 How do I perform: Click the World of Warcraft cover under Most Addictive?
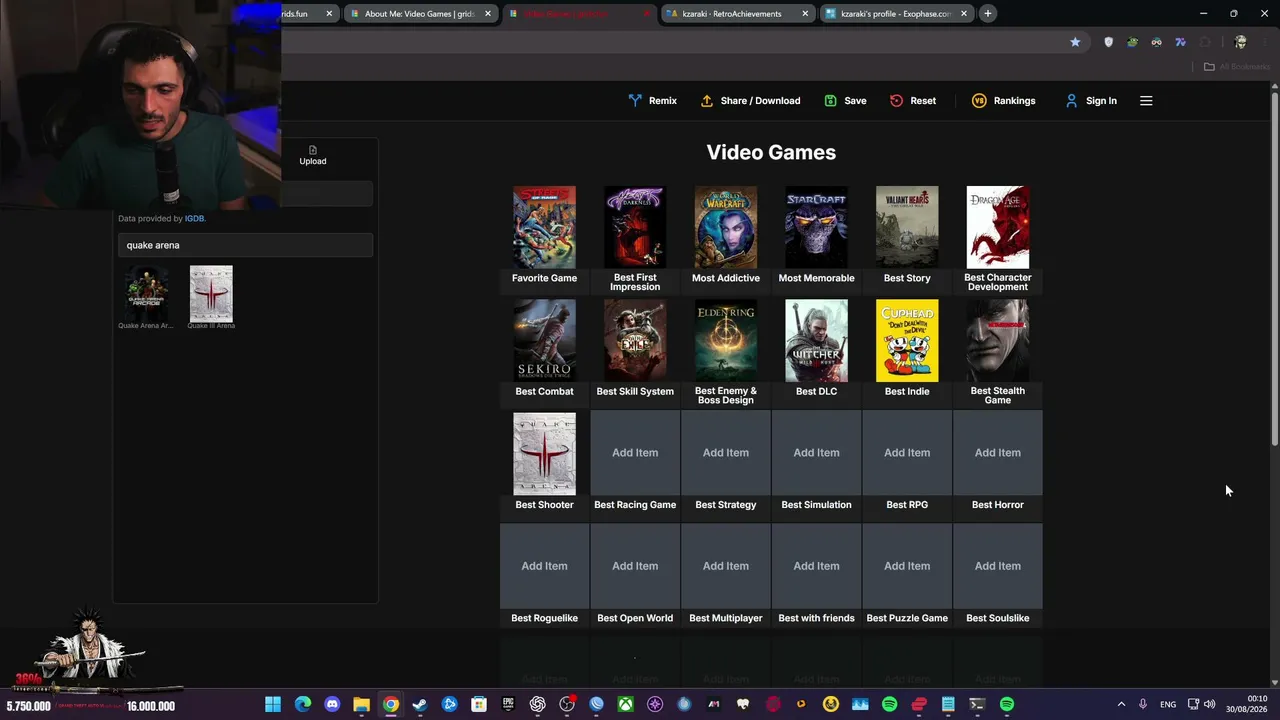point(726,227)
